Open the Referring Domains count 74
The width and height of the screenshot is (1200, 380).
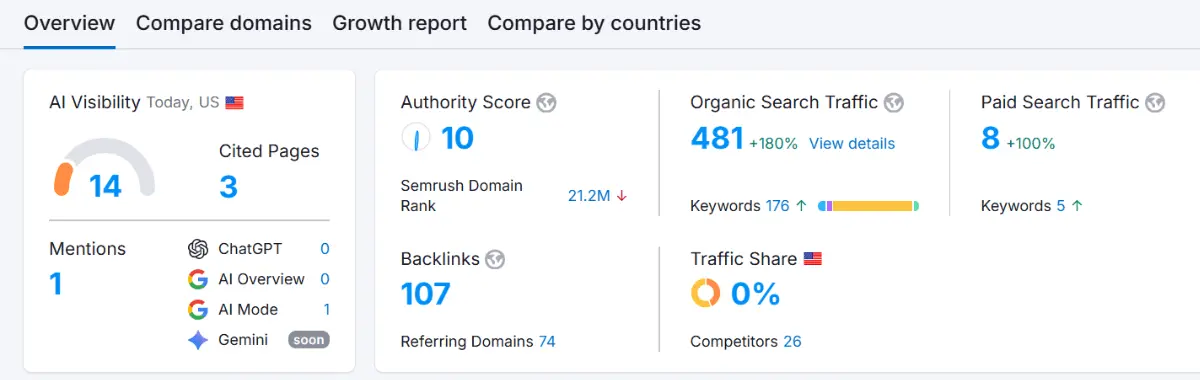pyautogui.click(x=547, y=341)
